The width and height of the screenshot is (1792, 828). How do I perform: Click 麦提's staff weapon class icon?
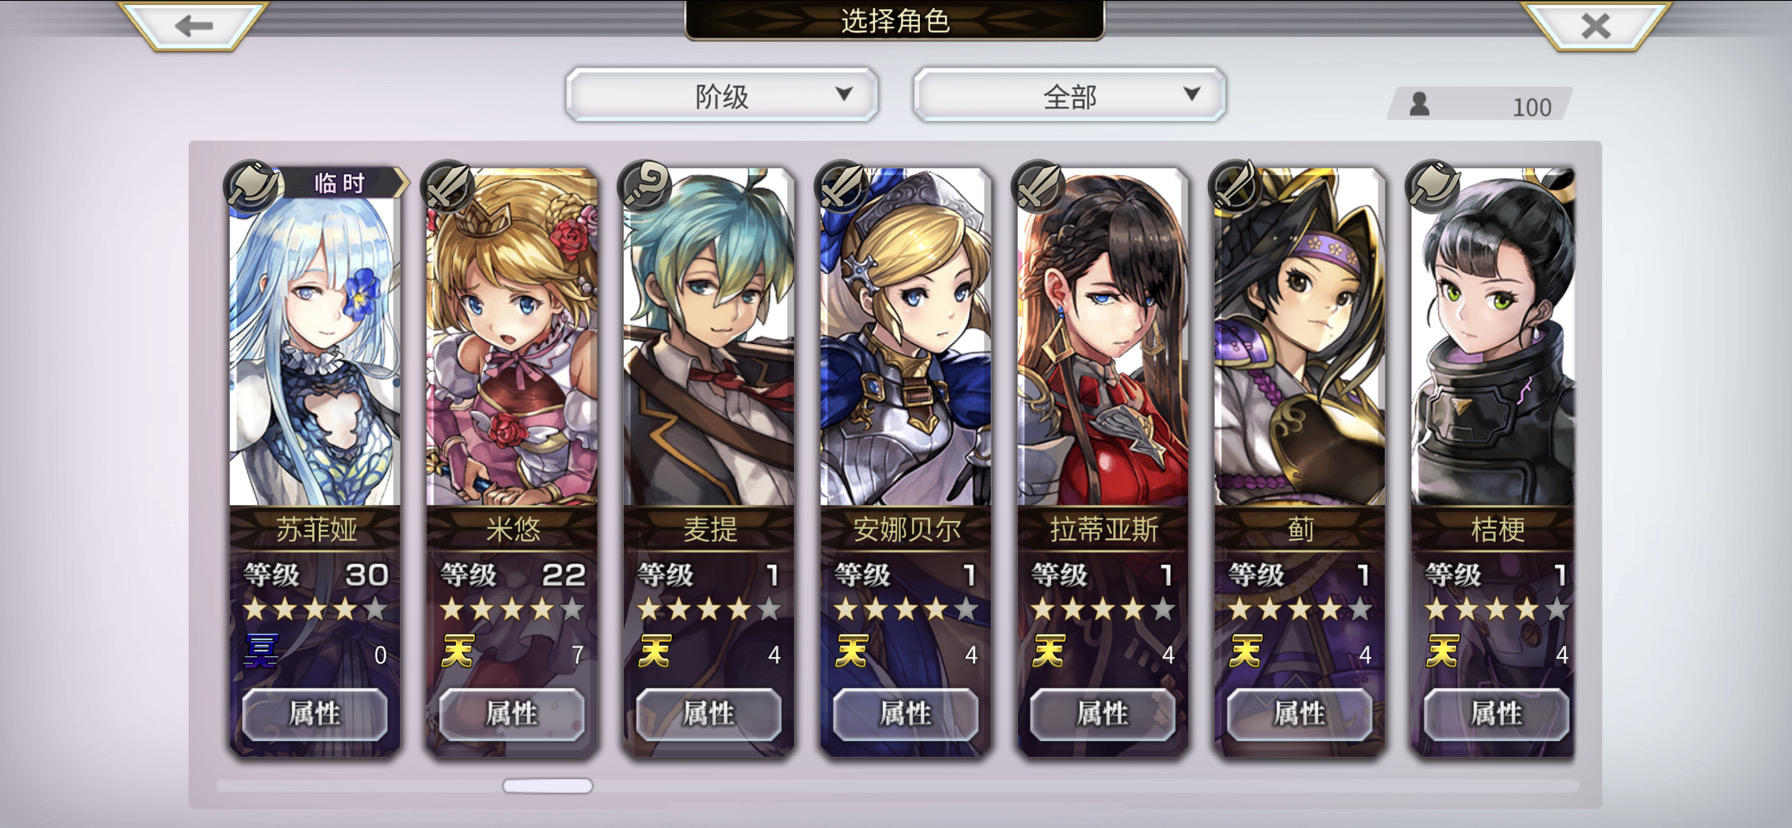pos(645,185)
